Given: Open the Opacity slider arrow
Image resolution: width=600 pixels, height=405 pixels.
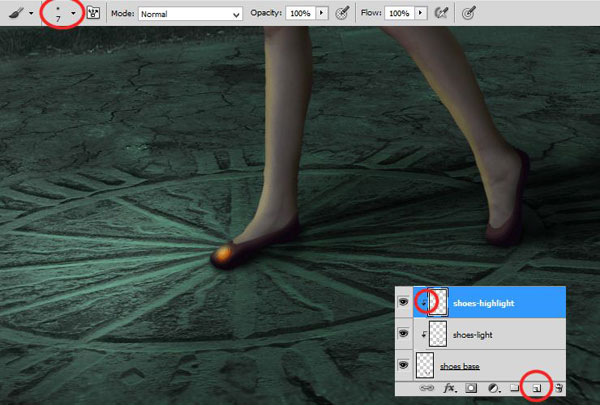Looking at the screenshot, I should pyautogui.click(x=321, y=13).
